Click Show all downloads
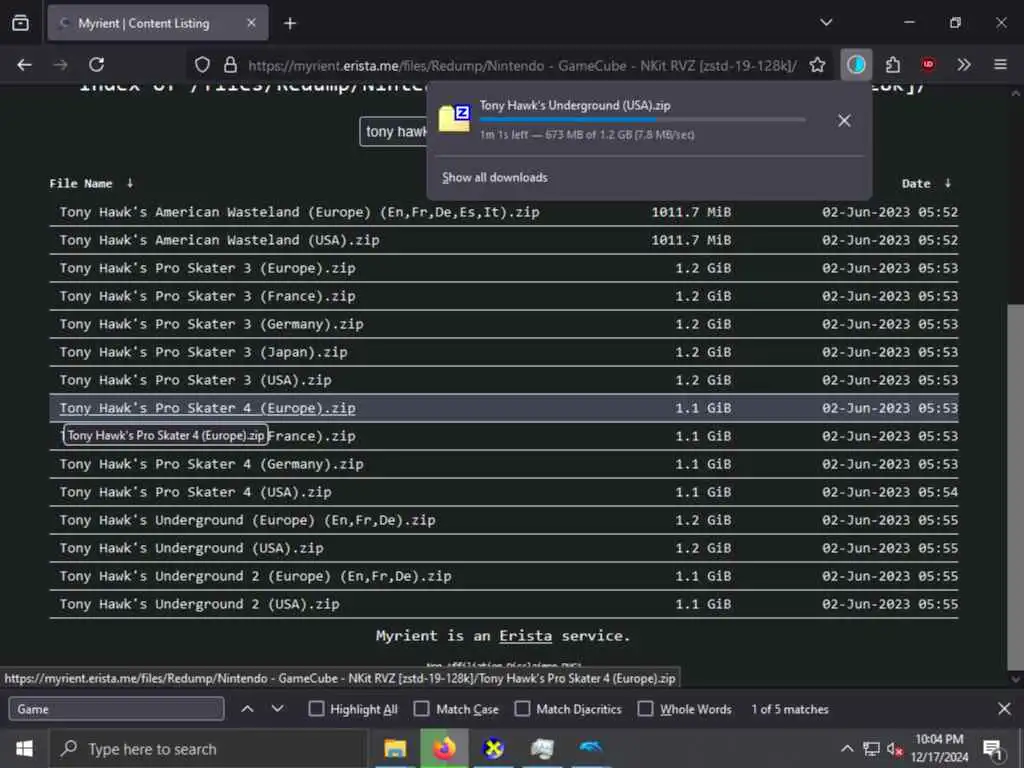The width and height of the screenshot is (1024, 768). (x=494, y=178)
